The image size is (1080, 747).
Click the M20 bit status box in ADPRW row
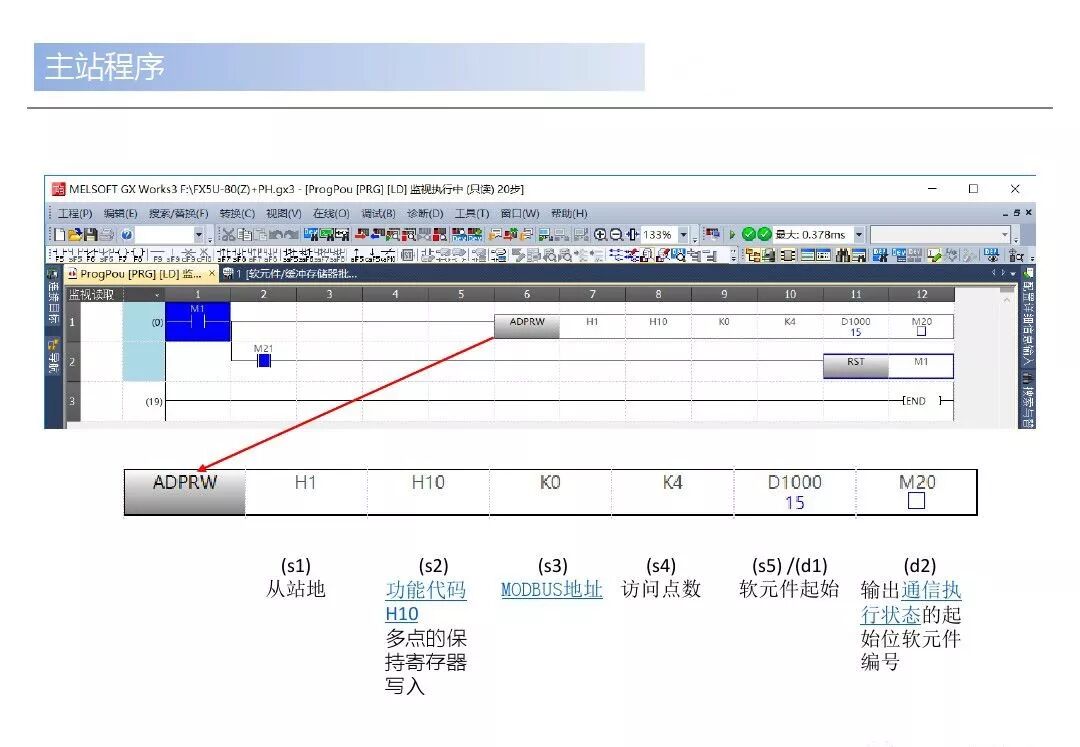click(921, 331)
